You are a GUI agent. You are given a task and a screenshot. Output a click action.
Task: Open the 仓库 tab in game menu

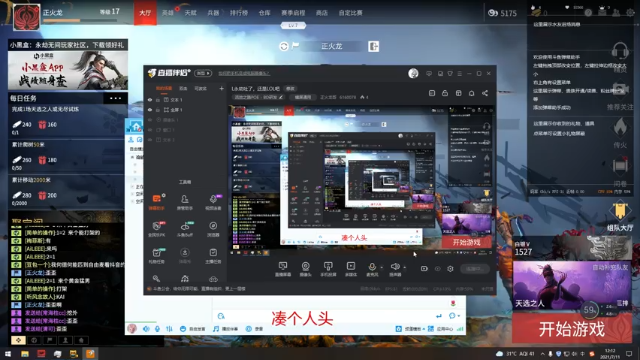tap(264, 13)
